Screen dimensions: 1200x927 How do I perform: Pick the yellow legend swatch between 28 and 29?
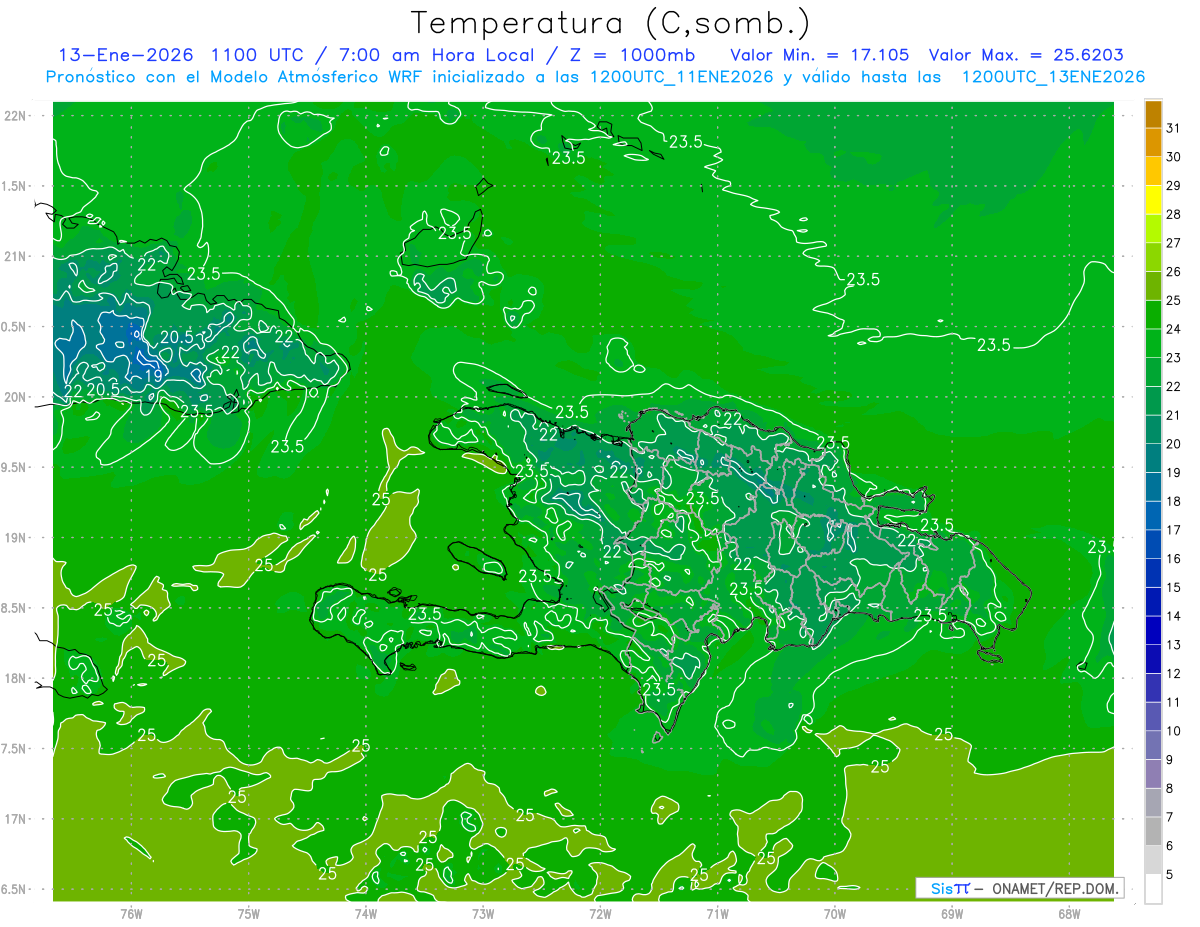(x=1153, y=200)
